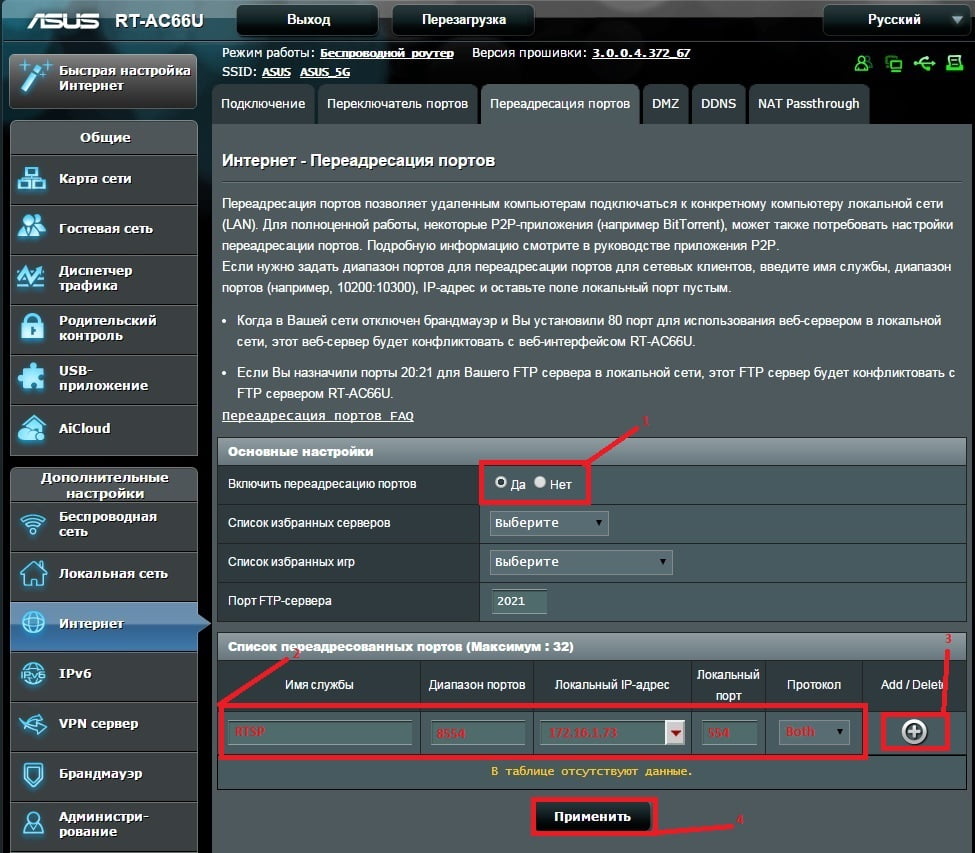The image size is (975, 853).
Task: Click the guest network people icon
Action: click(x=32, y=226)
